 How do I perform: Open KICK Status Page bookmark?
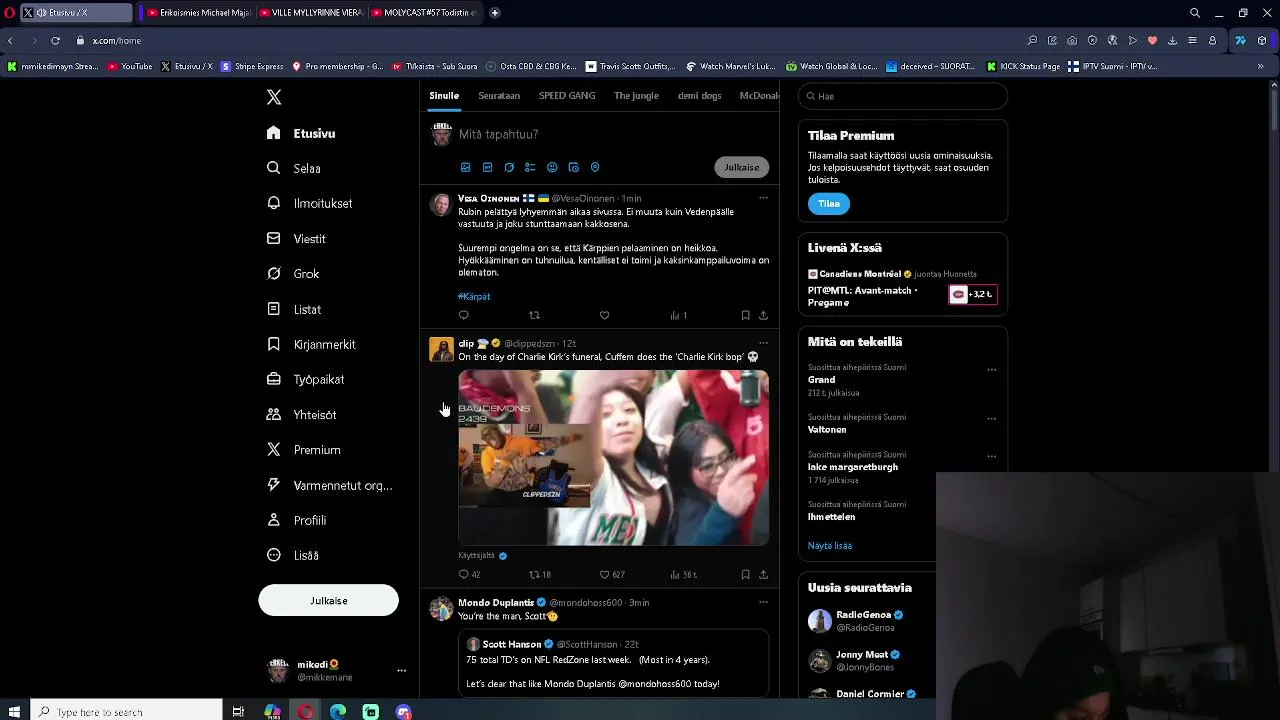[1023, 66]
